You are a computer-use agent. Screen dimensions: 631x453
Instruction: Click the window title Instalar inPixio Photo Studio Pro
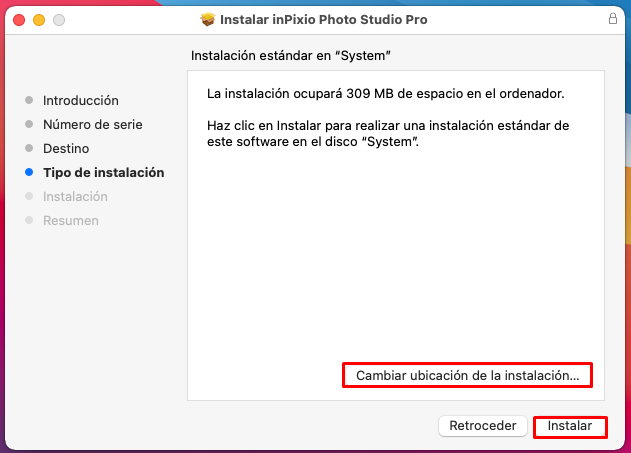coord(324,19)
